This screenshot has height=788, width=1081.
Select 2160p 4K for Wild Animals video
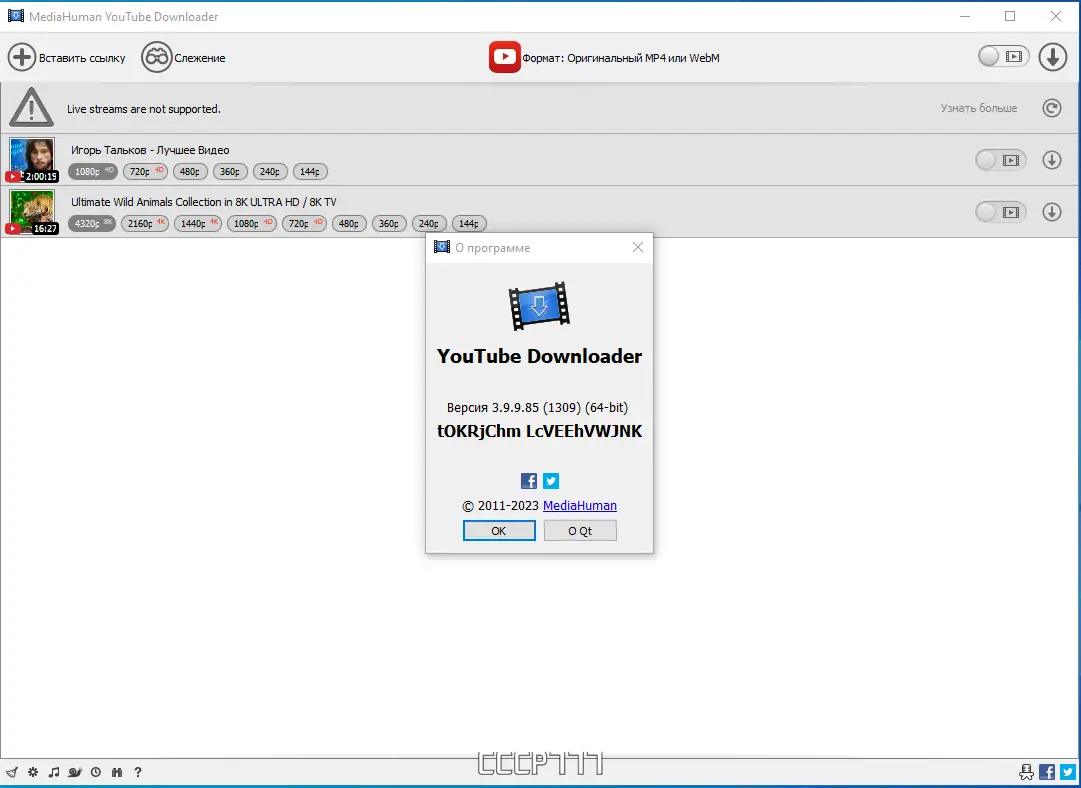click(145, 223)
